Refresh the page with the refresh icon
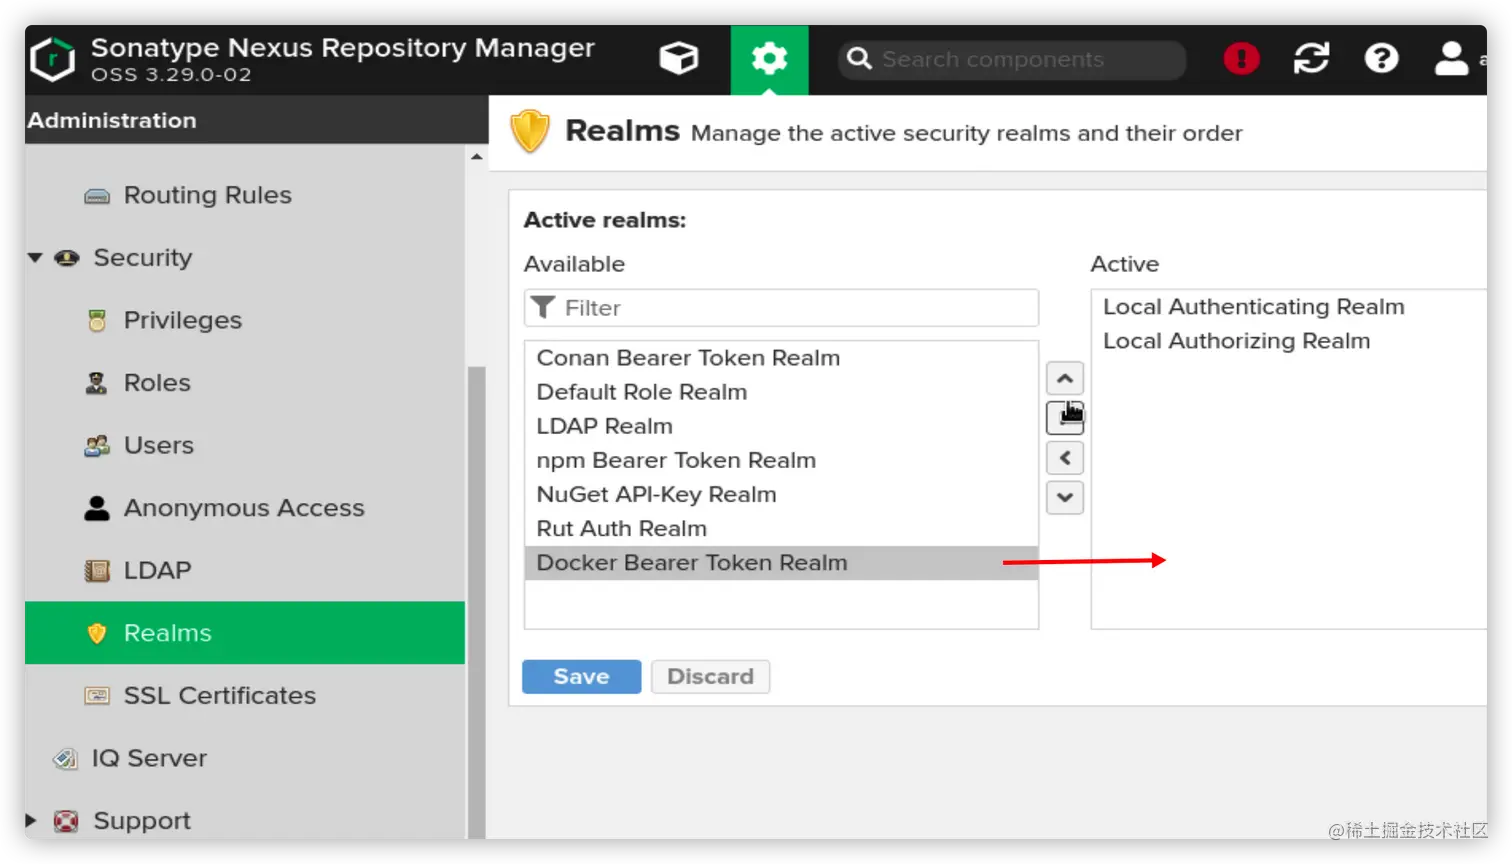Image resolution: width=1512 pixels, height=864 pixels. click(x=1311, y=59)
